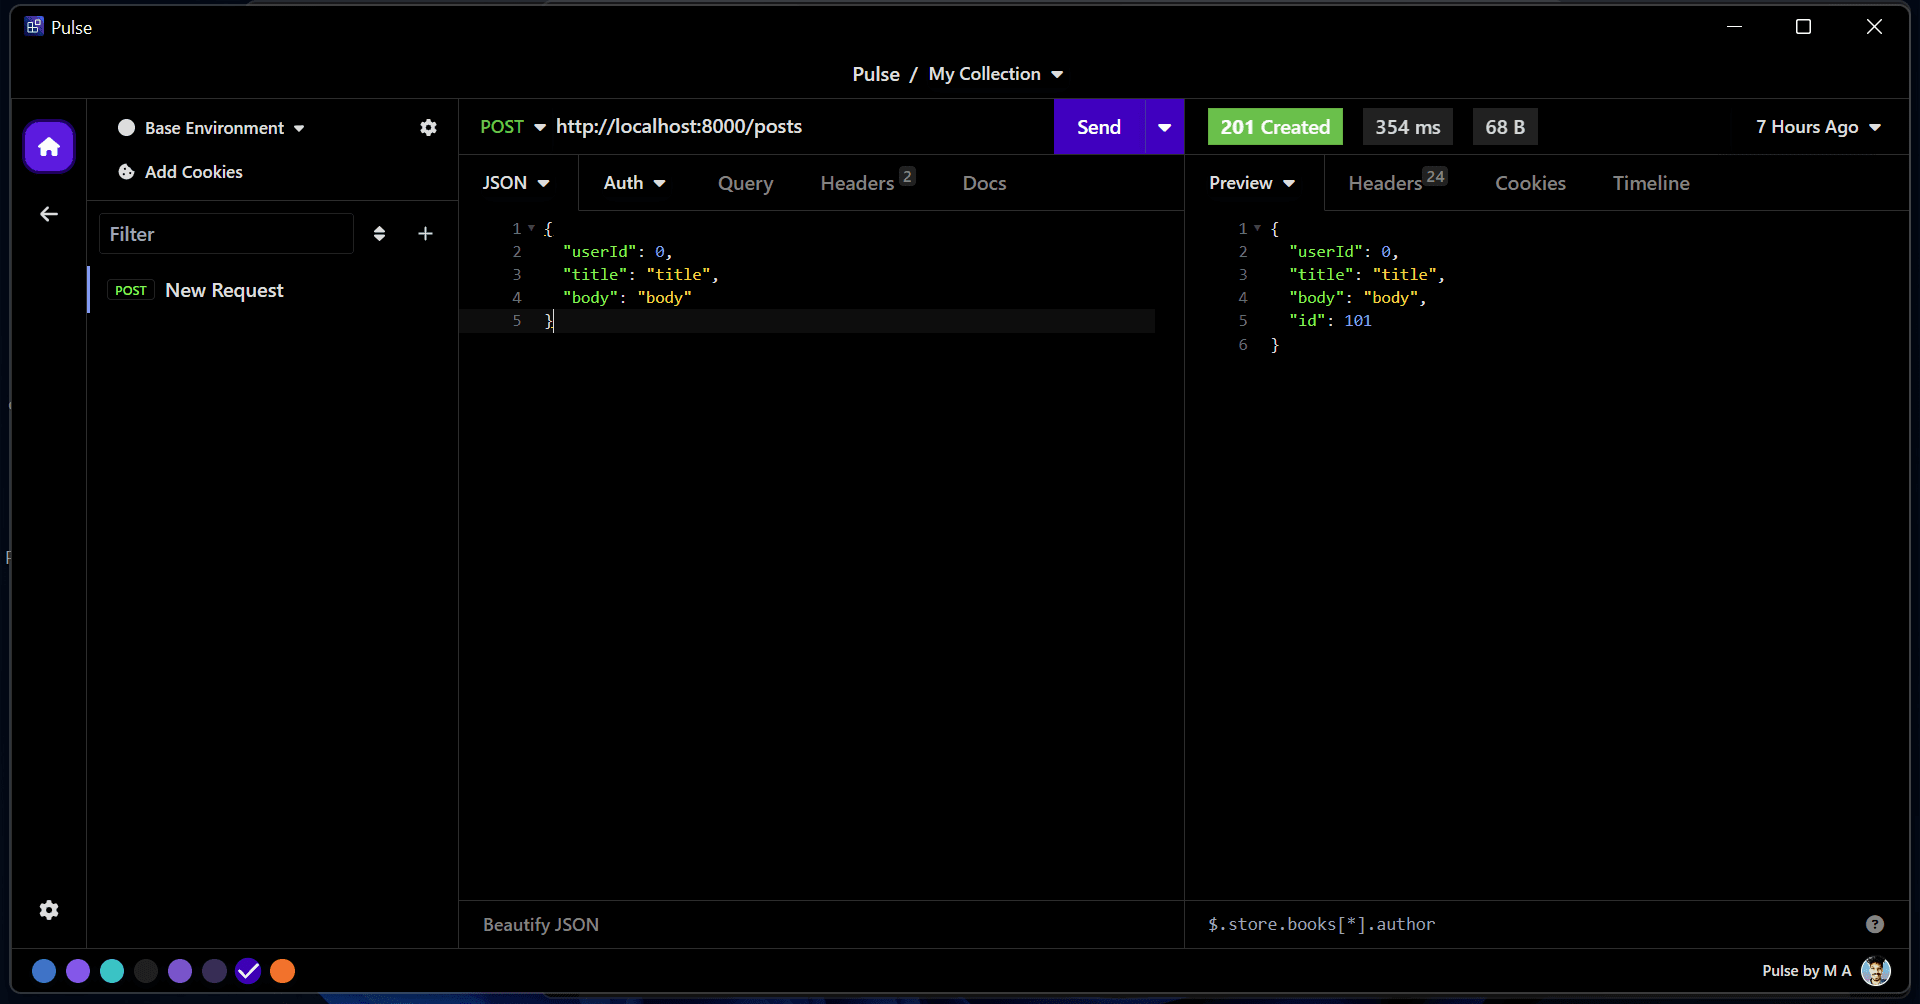Image resolution: width=1920 pixels, height=1004 pixels.
Task: Click the back arrow in the sidebar
Action: (x=48, y=214)
